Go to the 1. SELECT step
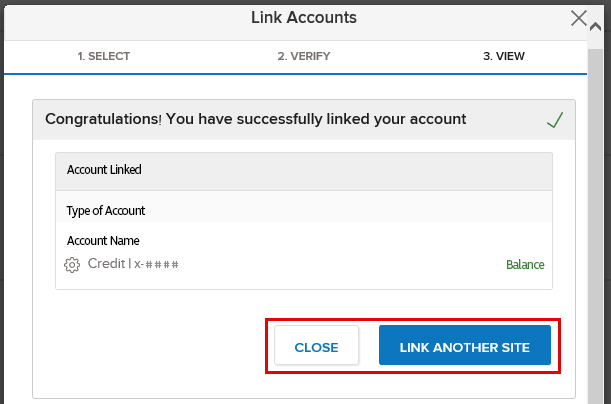This screenshot has height=404, width=611. 104,56
